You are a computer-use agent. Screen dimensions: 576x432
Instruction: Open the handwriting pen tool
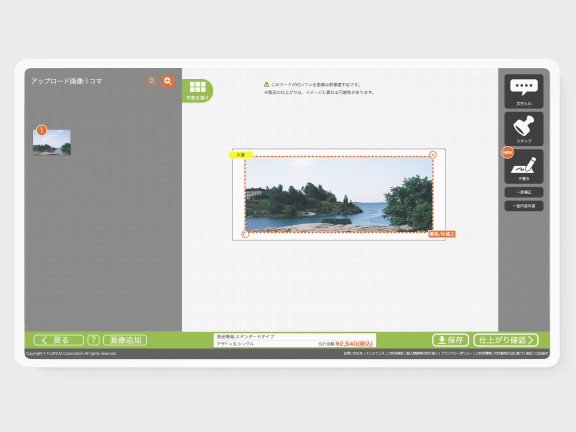pos(524,166)
